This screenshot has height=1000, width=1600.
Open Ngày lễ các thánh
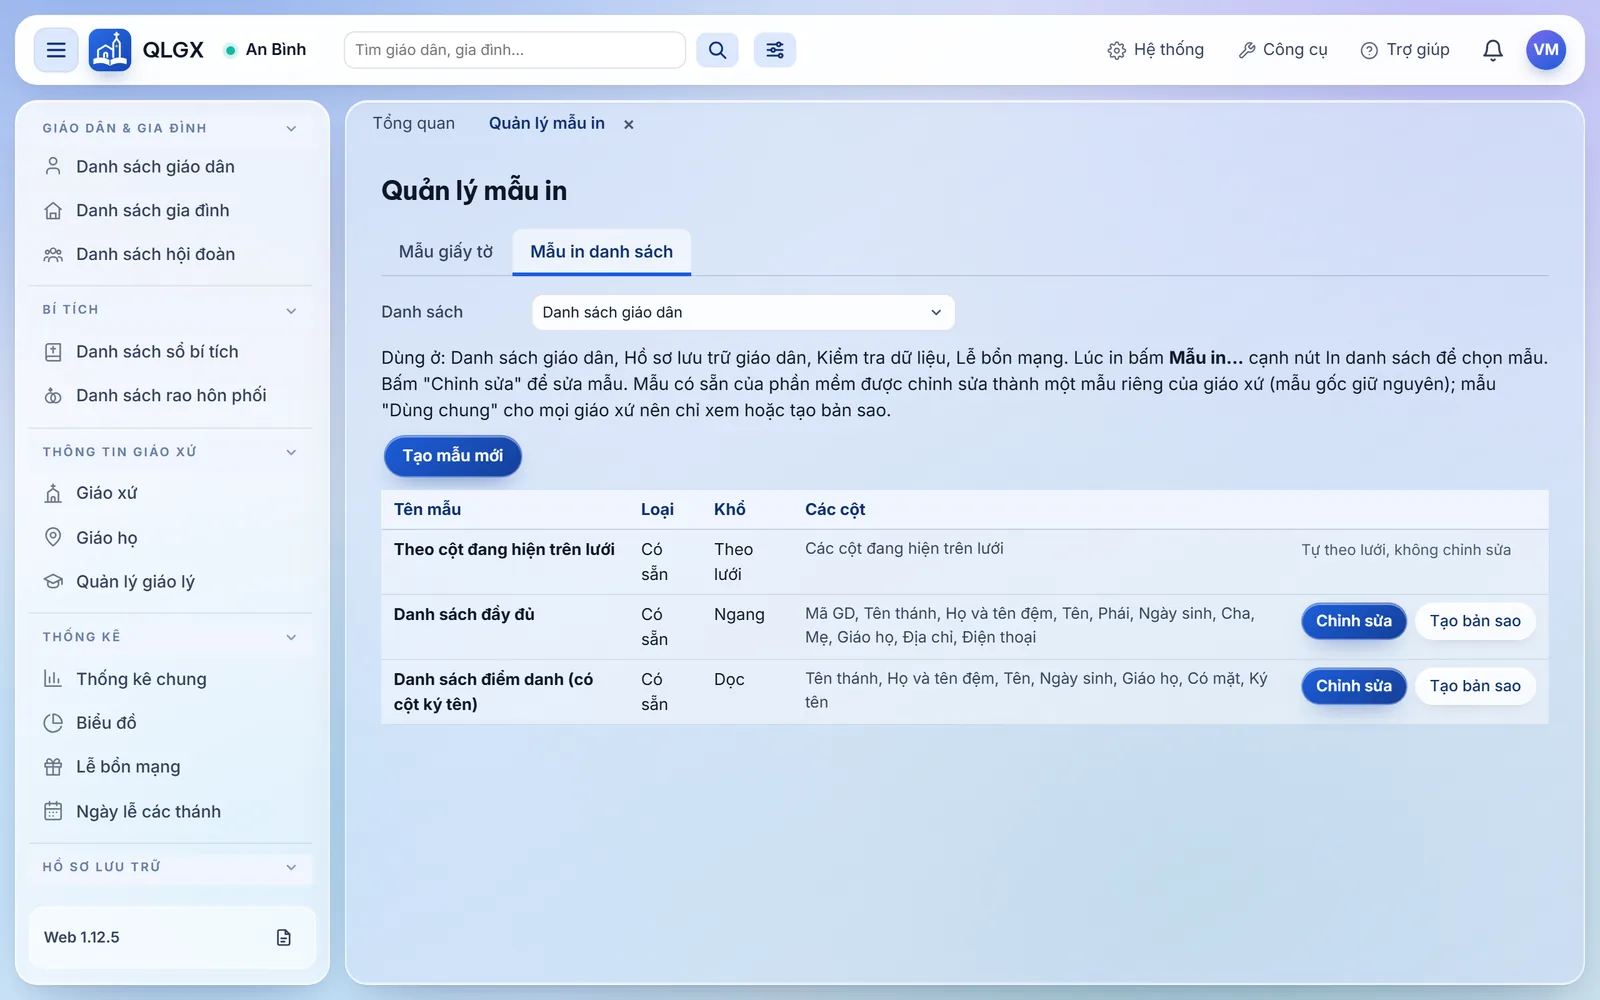point(171,812)
